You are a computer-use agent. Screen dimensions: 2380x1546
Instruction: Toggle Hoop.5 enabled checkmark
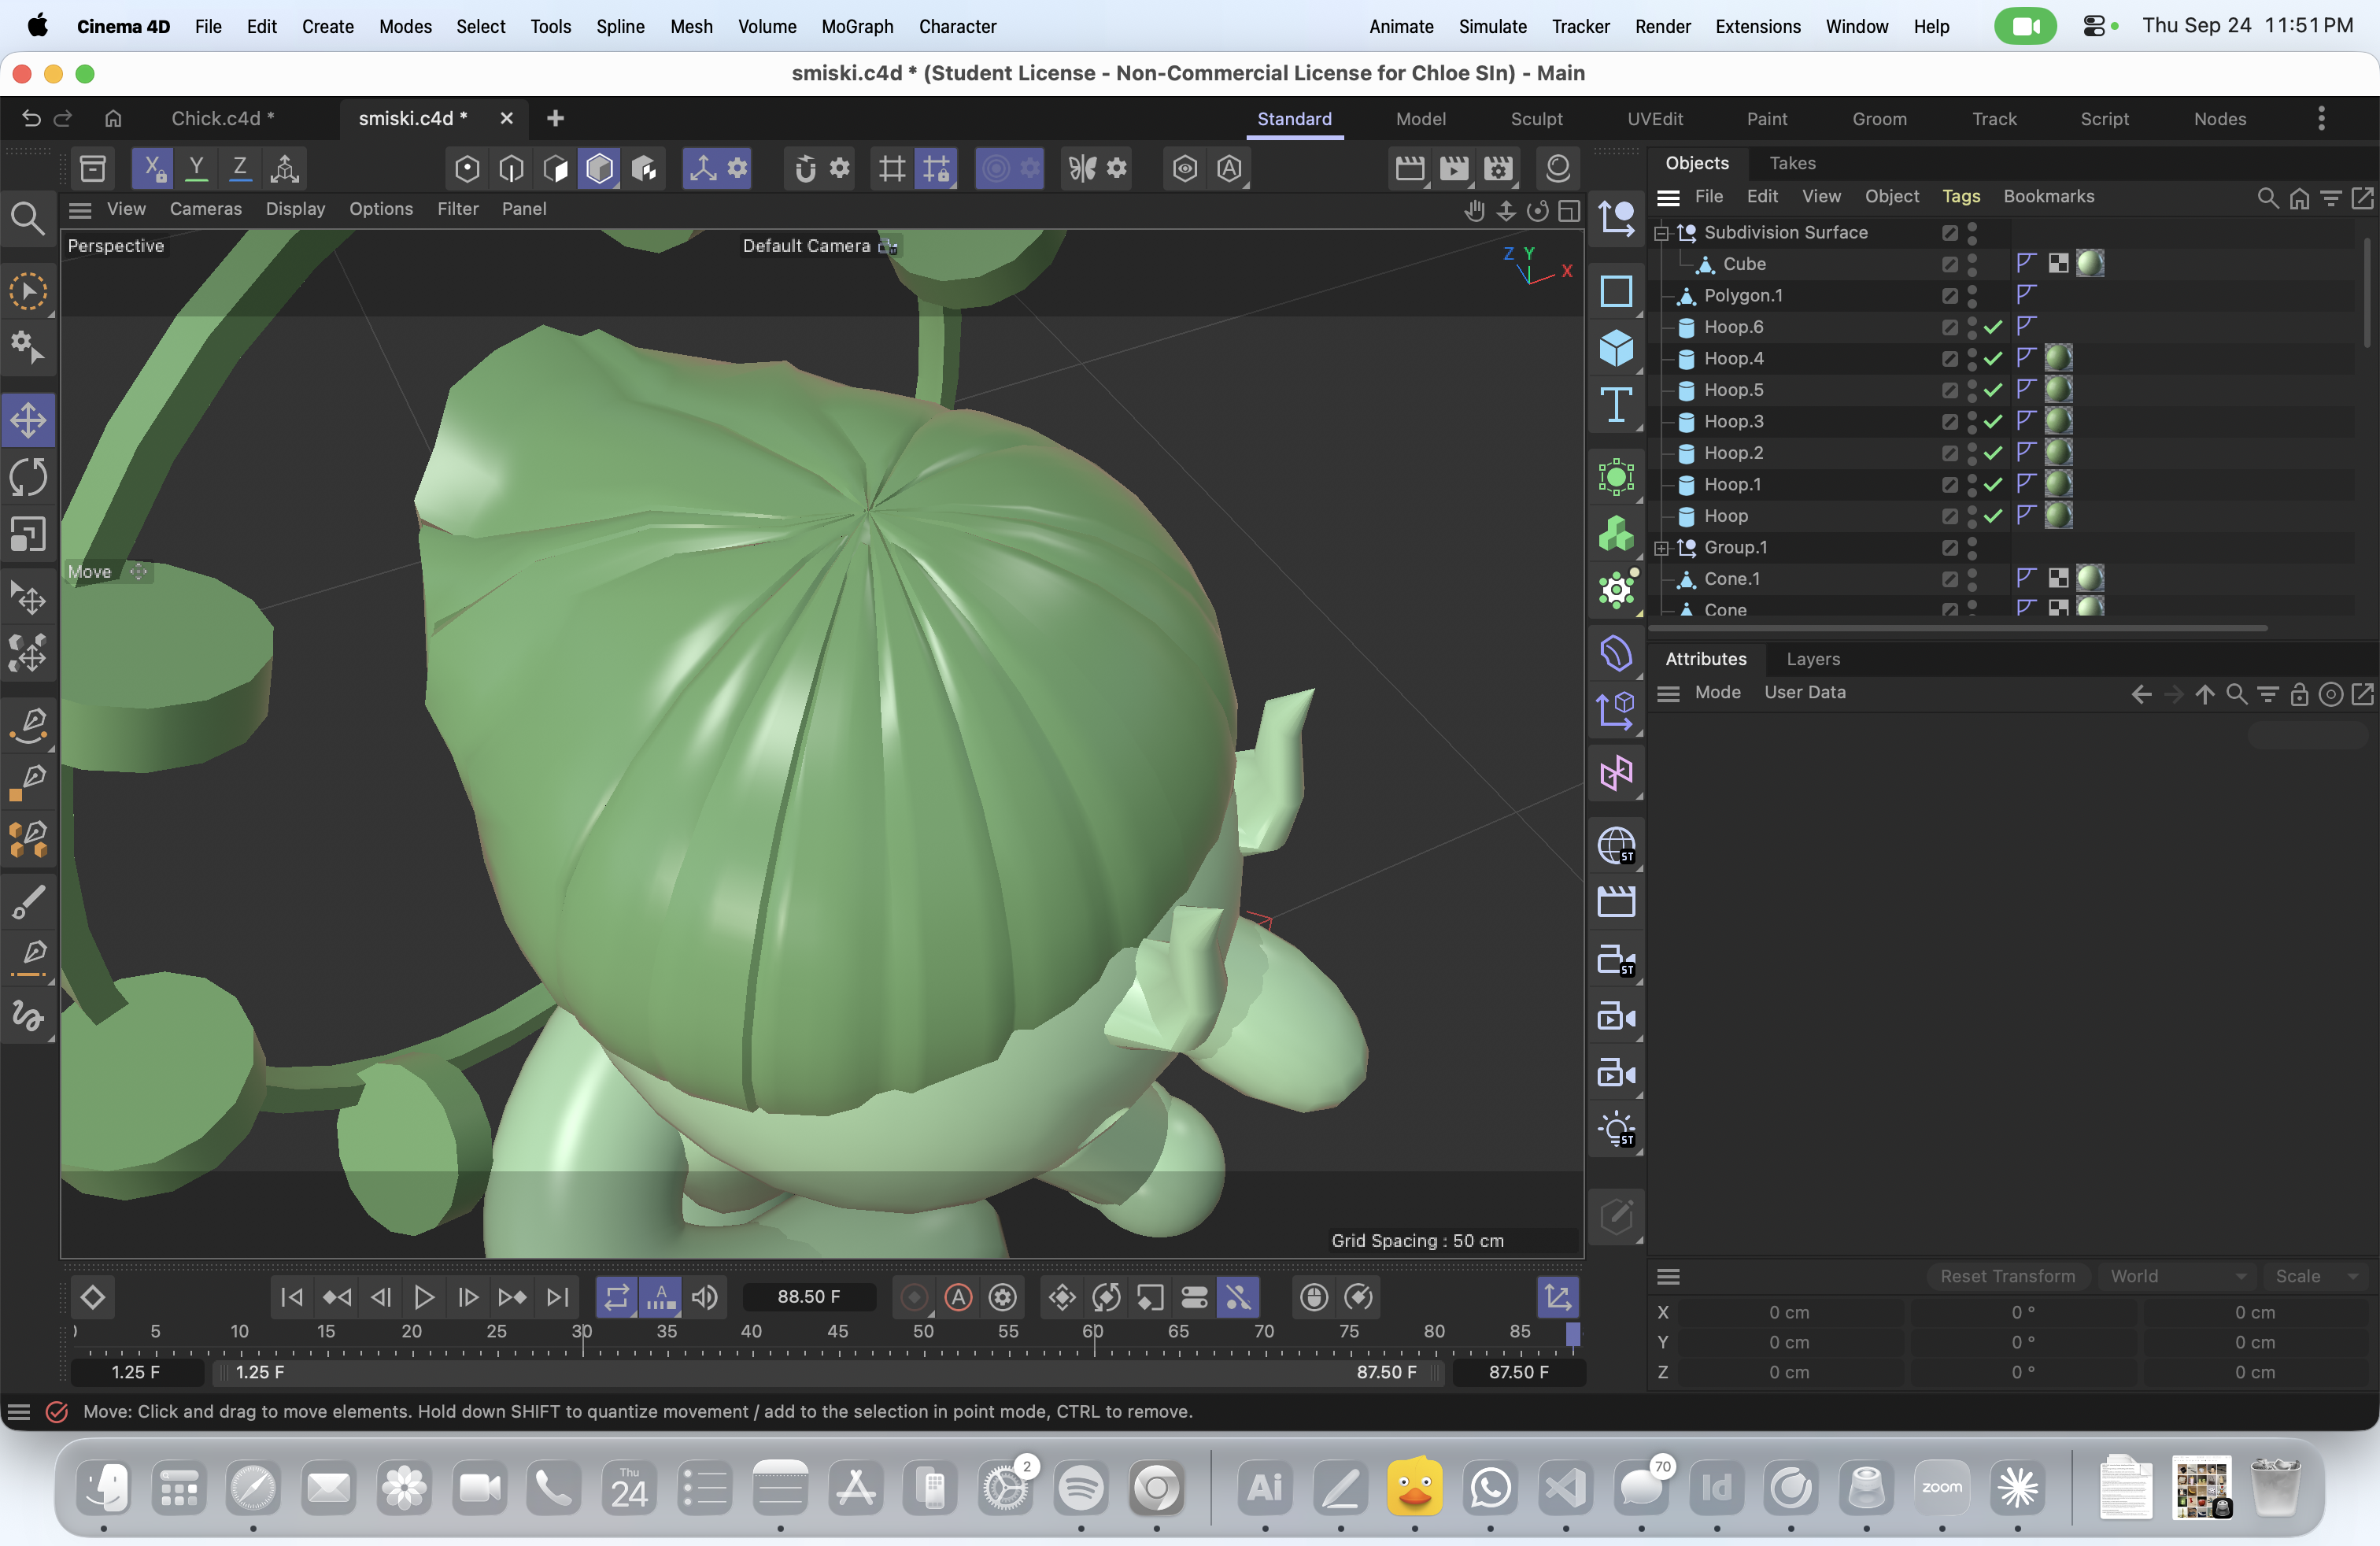(1993, 390)
